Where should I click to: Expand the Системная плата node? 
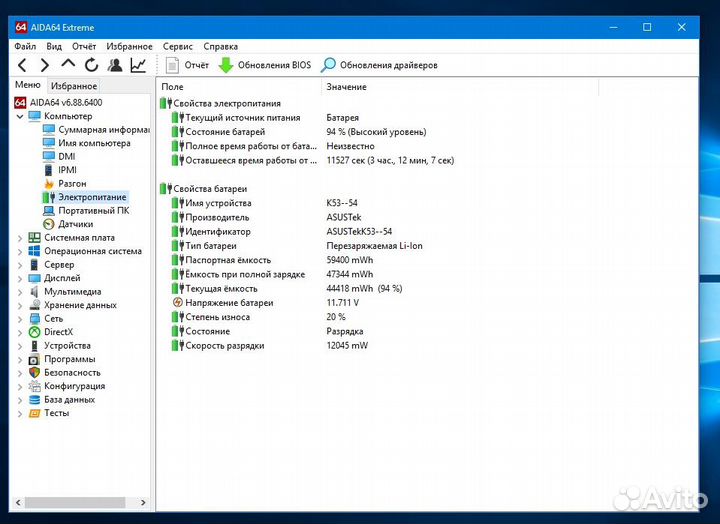pos(20,238)
